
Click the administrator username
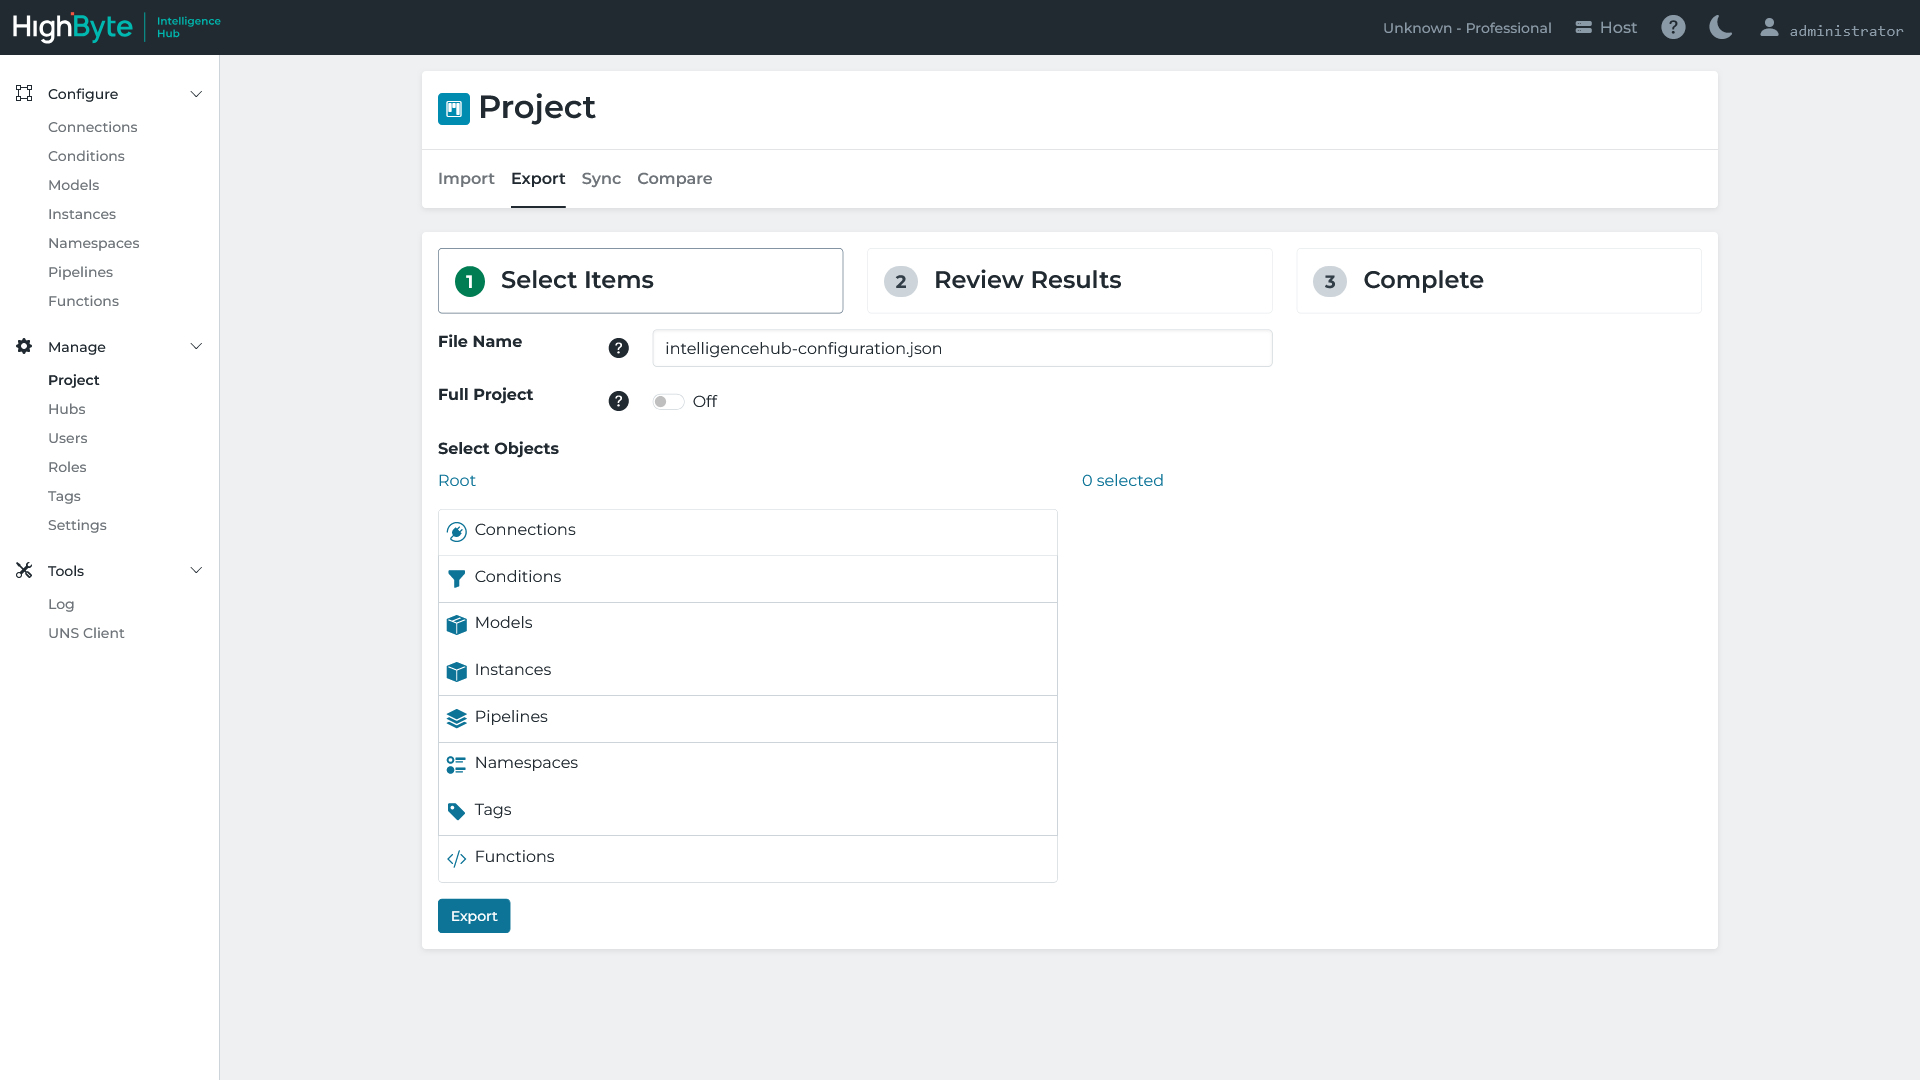pyautogui.click(x=1846, y=31)
